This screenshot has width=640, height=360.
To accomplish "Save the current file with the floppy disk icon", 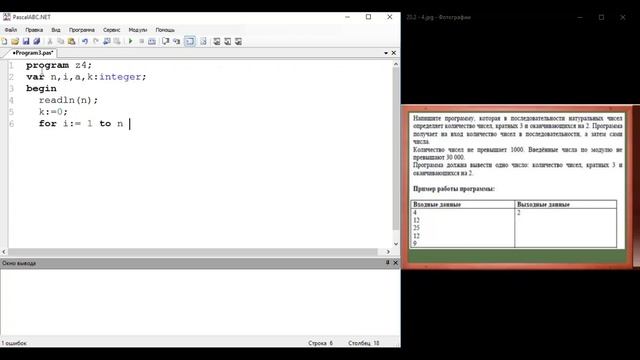I will pos(26,41).
